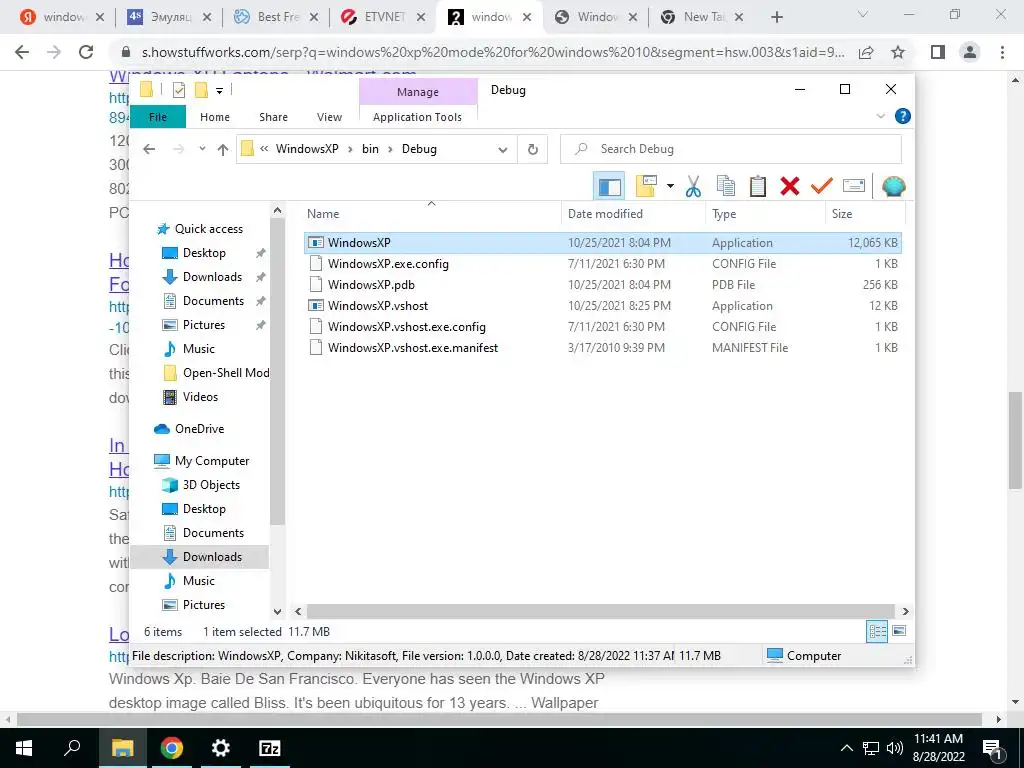The image size is (1024, 768).
Task: Reload the page in Chrome
Action: pos(86,52)
